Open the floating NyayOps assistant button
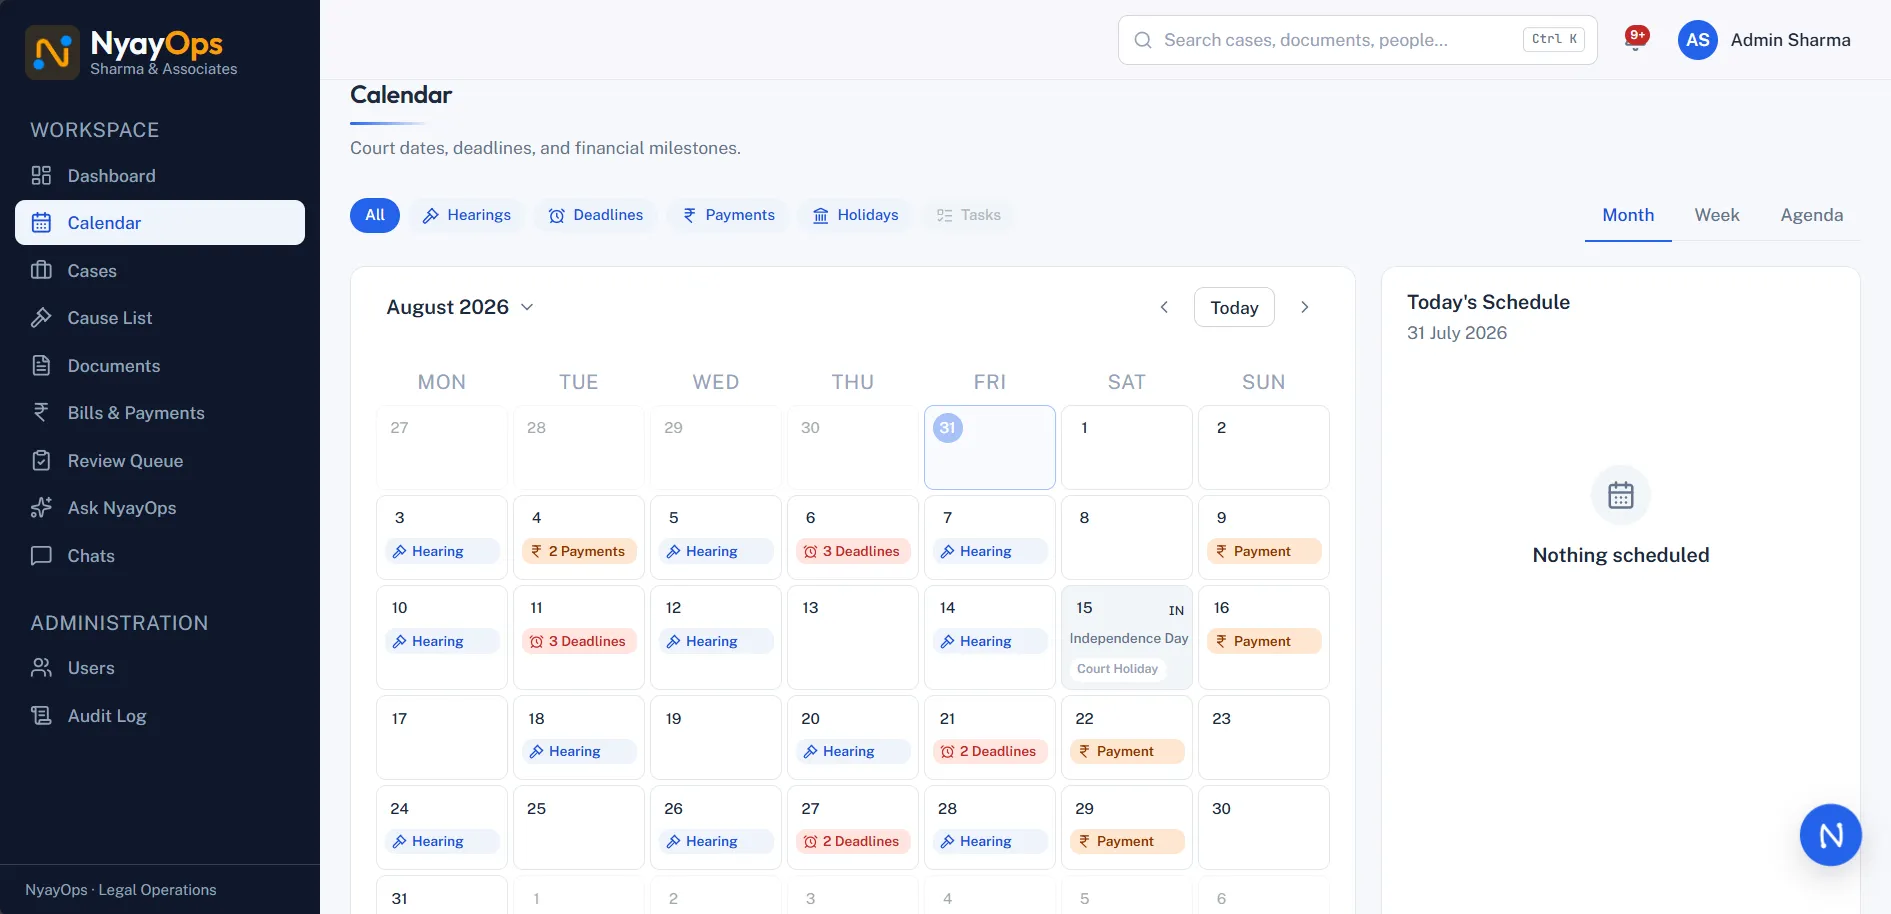This screenshot has height=914, width=1891. click(1830, 835)
